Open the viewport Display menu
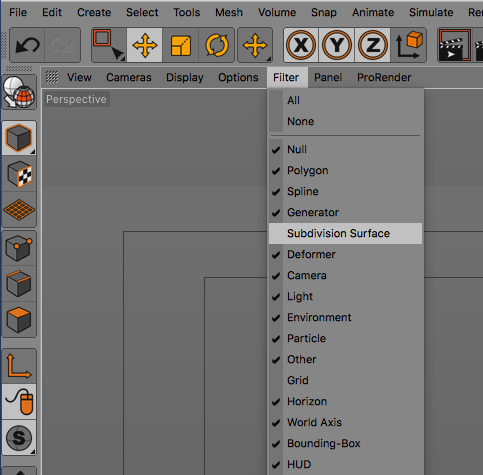 point(185,77)
